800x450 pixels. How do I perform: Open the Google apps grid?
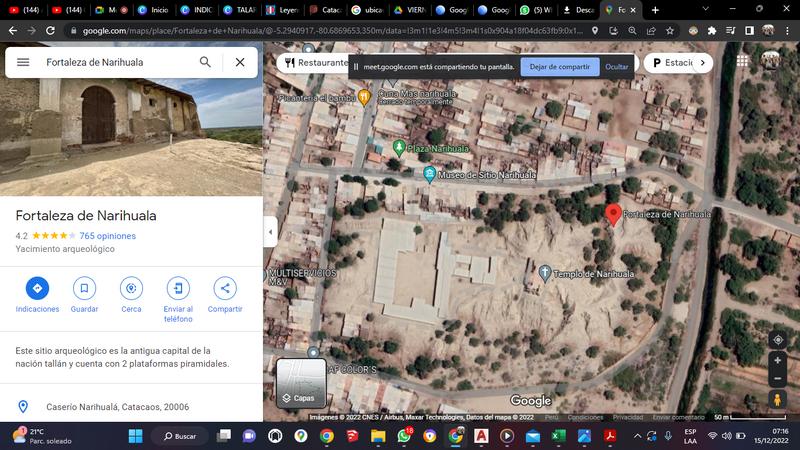742,61
